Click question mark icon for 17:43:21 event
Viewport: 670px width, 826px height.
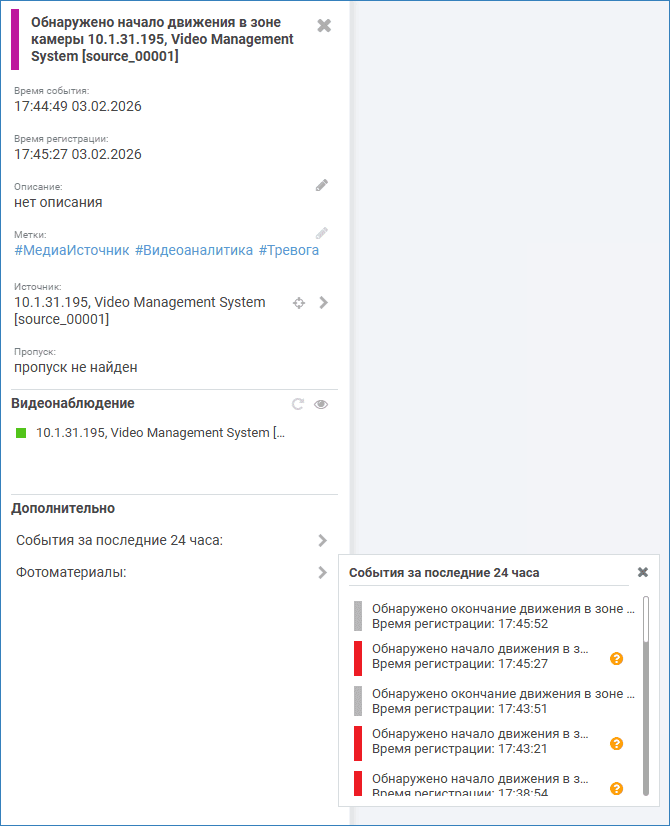616,743
